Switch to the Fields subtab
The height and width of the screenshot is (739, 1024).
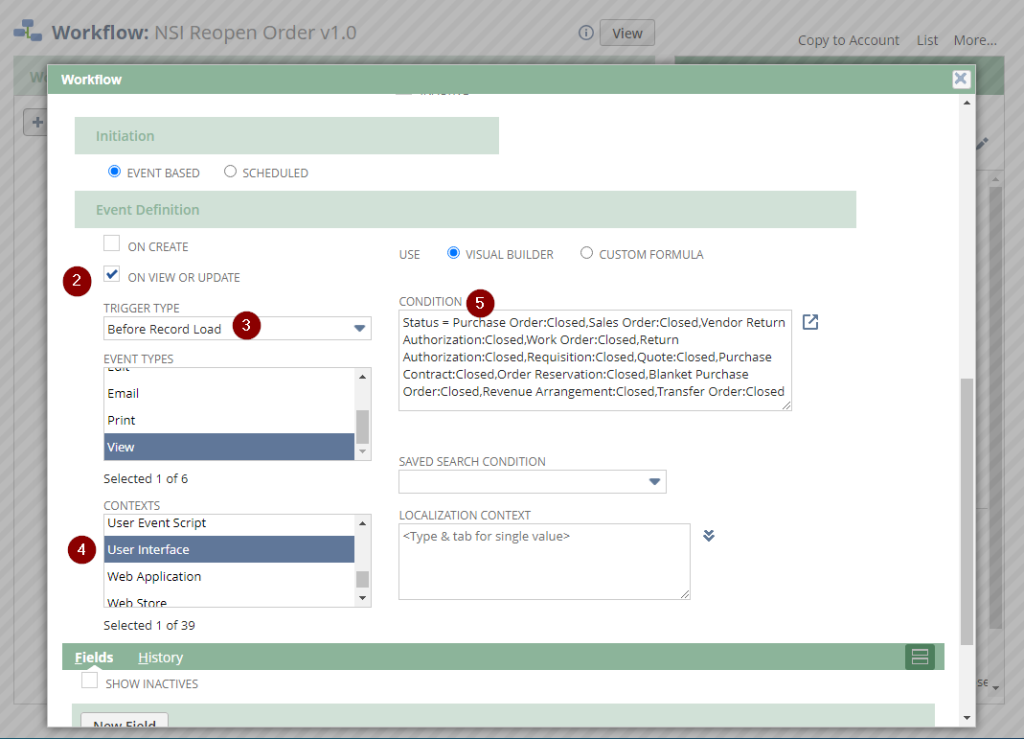point(94,657)
